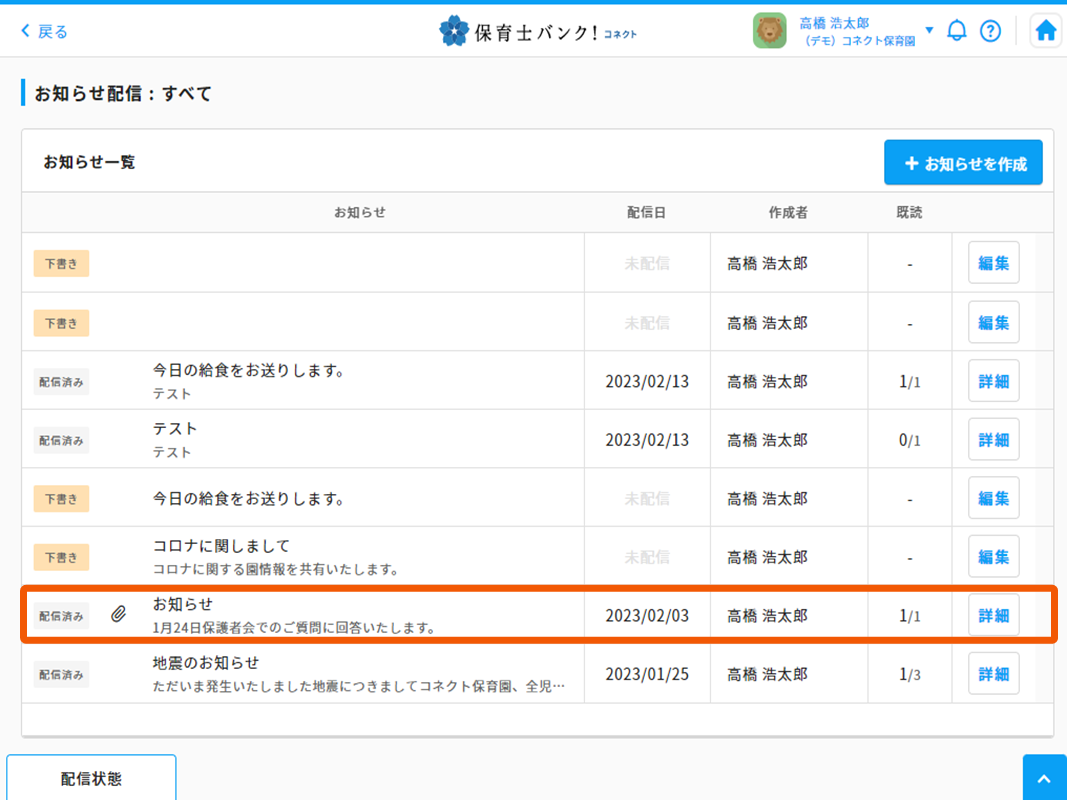Open details for テスト notice
Image resolution: width=1067 pixels, height=800 pixels.
pyautogui.click(x=993, y=440)
